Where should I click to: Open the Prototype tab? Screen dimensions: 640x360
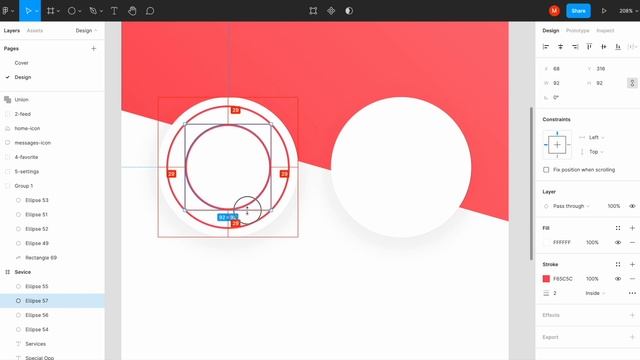click(x=578, y=31)
